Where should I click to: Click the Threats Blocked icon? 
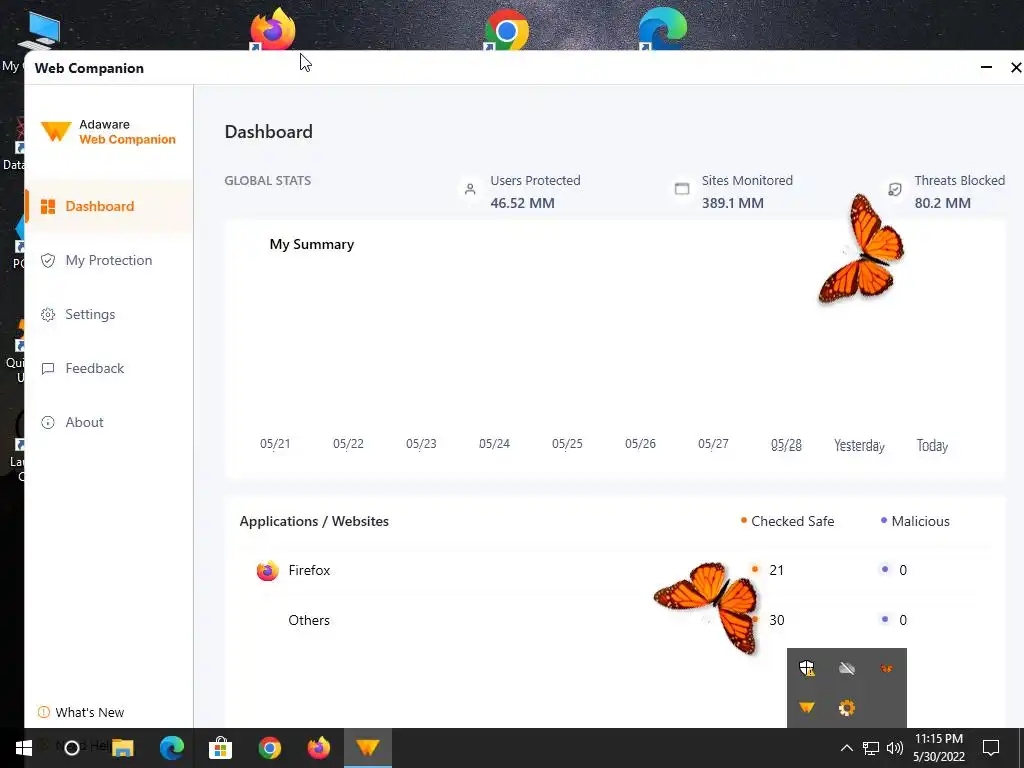895,189
